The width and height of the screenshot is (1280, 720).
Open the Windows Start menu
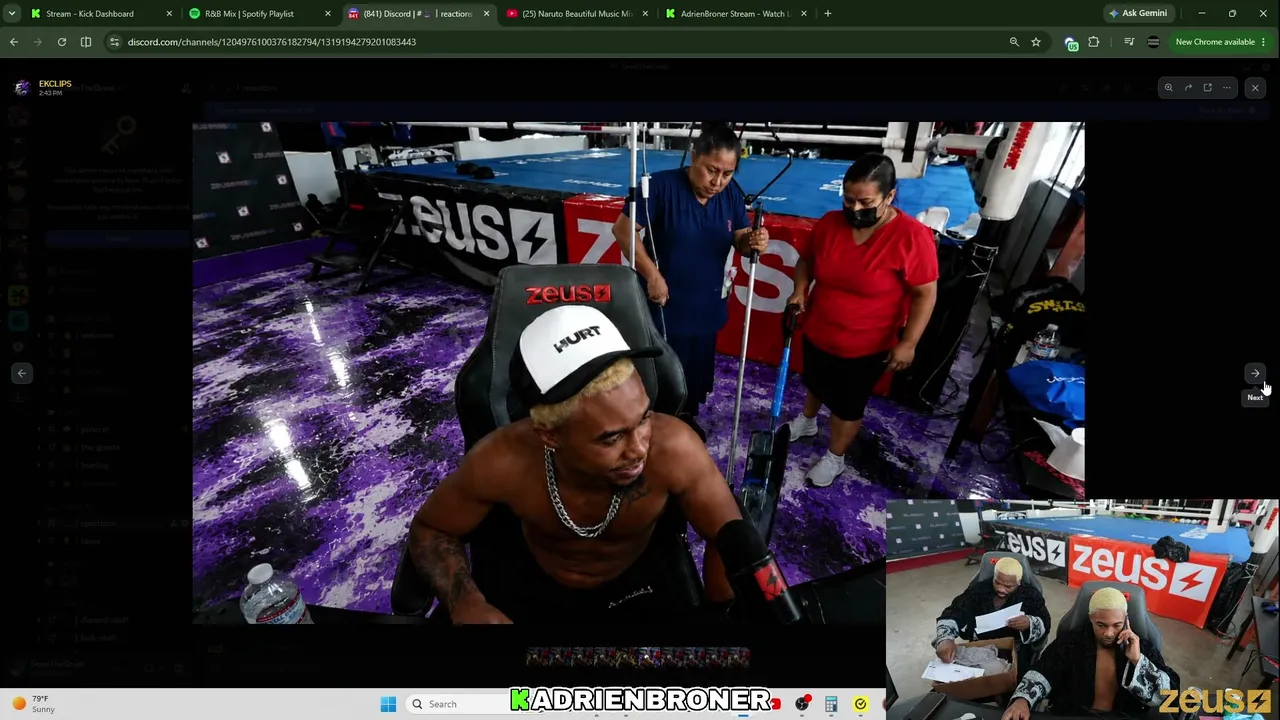click(x=388, y=704)
